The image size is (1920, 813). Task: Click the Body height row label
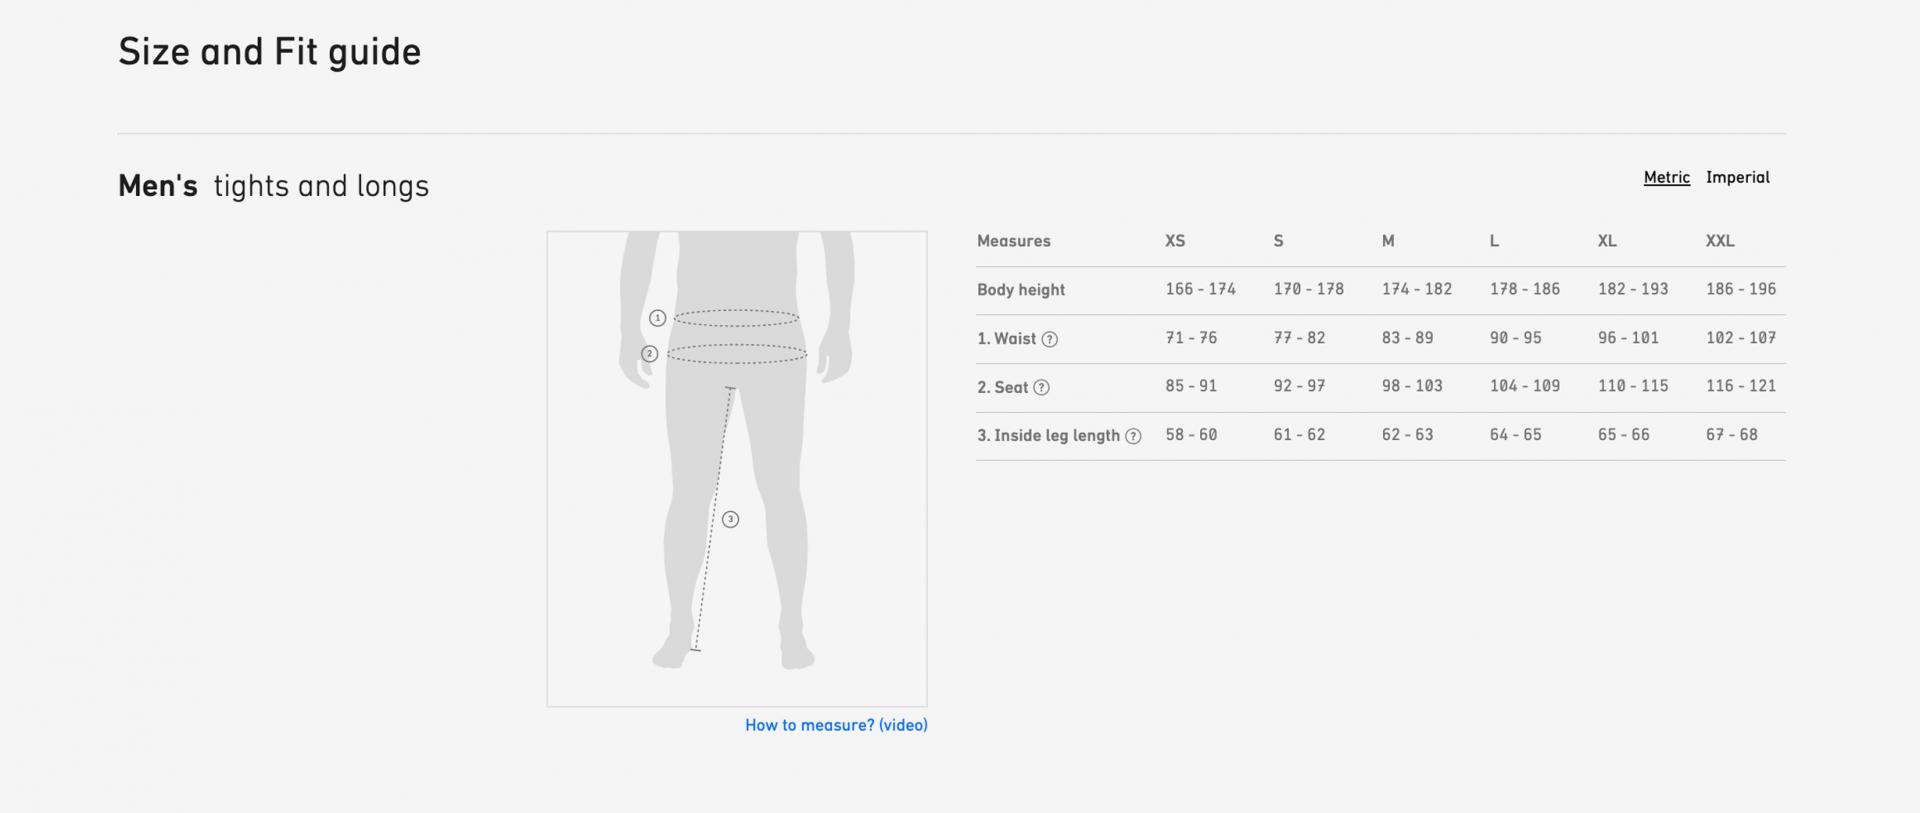(x=1021, y=290)
